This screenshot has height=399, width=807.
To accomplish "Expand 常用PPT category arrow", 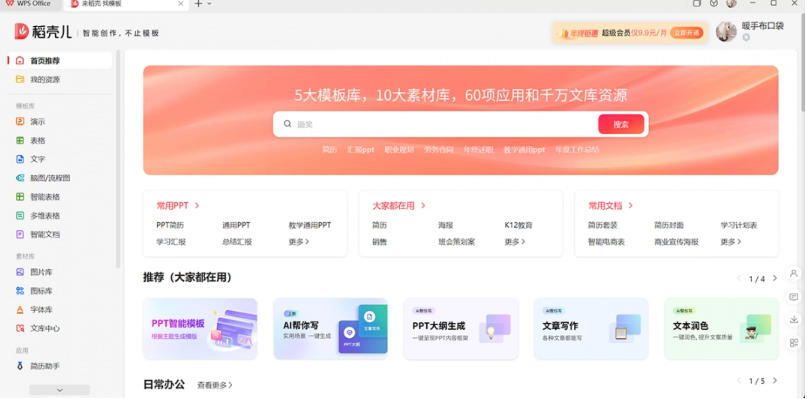I will point(197,205).
